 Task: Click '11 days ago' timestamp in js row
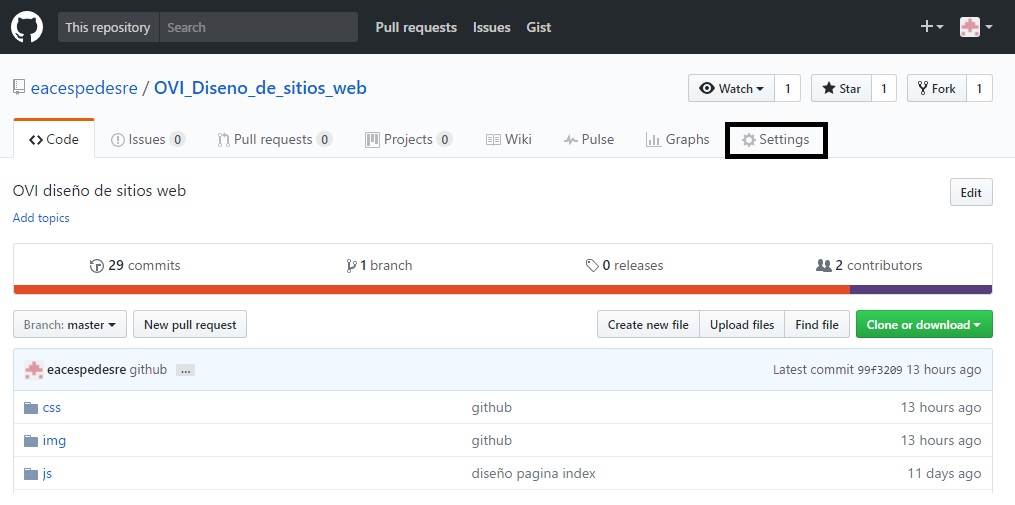tap(944, 473)
